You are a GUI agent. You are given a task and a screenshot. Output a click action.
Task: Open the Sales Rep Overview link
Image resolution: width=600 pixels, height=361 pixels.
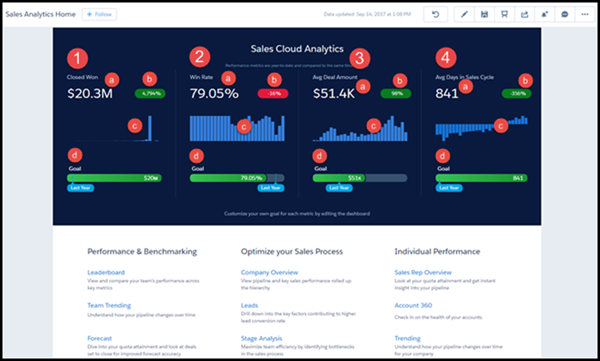(423, 273)
